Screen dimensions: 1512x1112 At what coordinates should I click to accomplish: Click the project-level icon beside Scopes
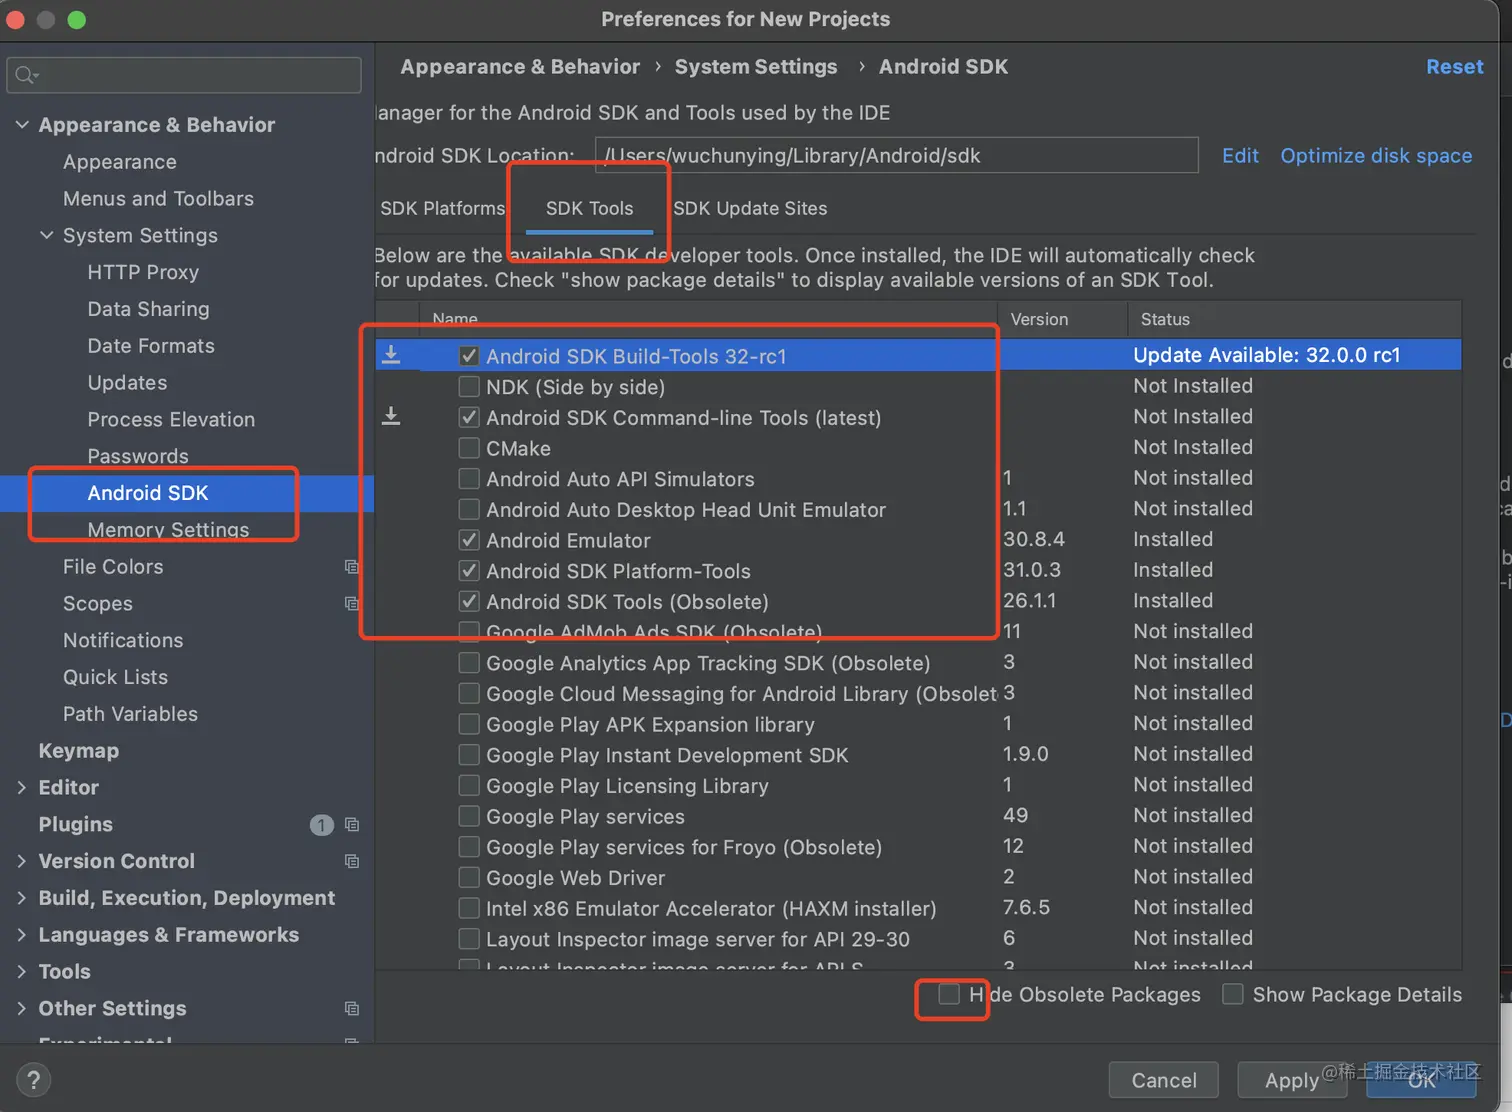tap(352, 604)
